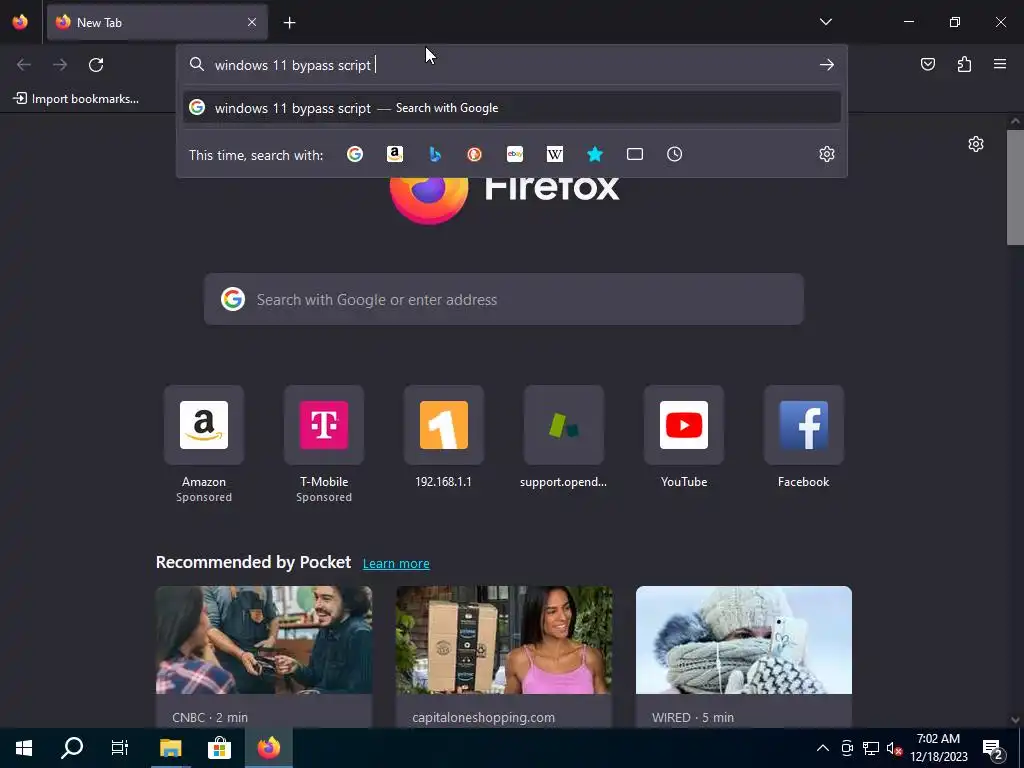
Task: Search in open Tabs icon
Action: [635, 154]
